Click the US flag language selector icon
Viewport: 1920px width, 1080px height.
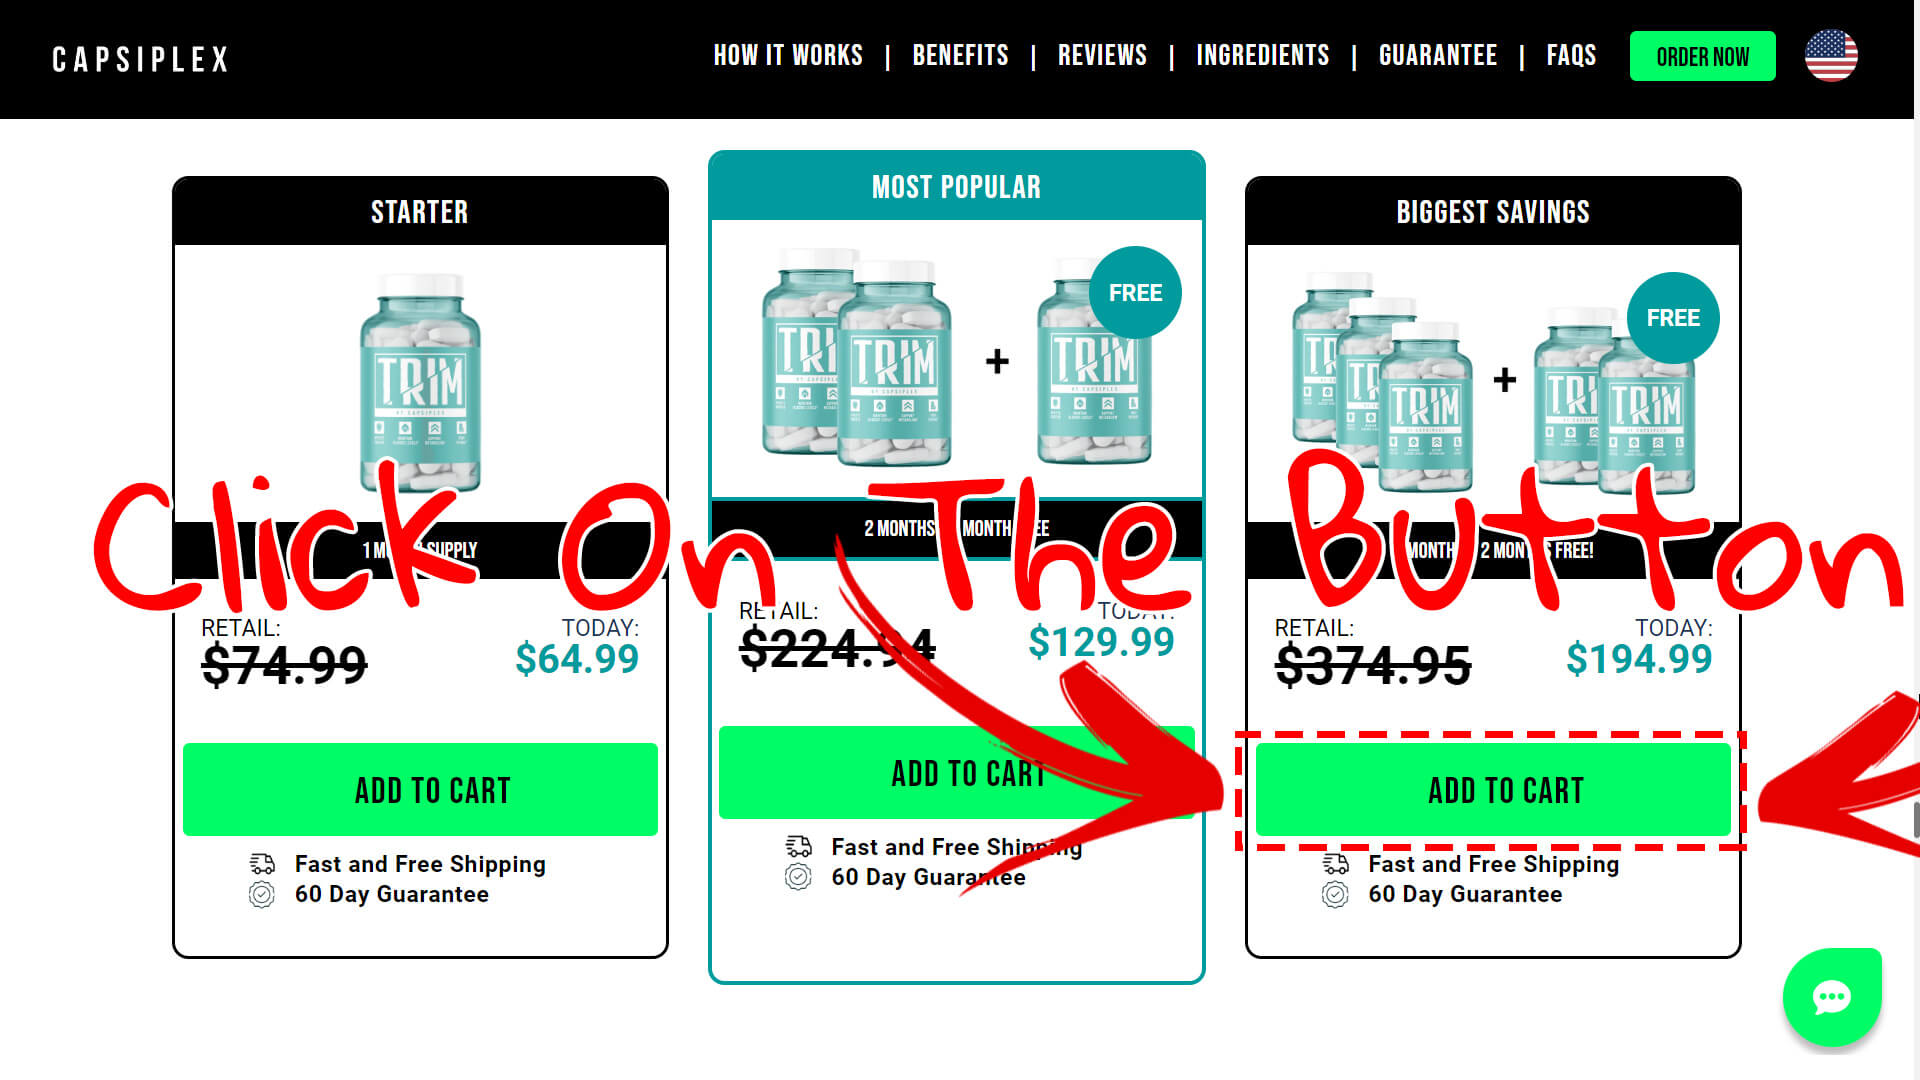[x=1833, y=55]
